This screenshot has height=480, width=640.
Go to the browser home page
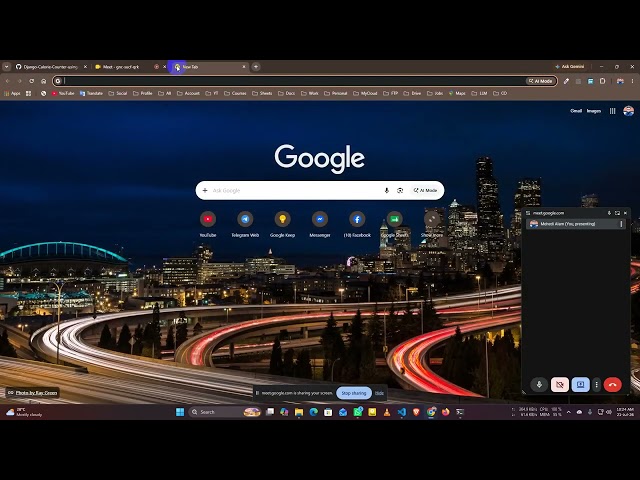(43, 81)
